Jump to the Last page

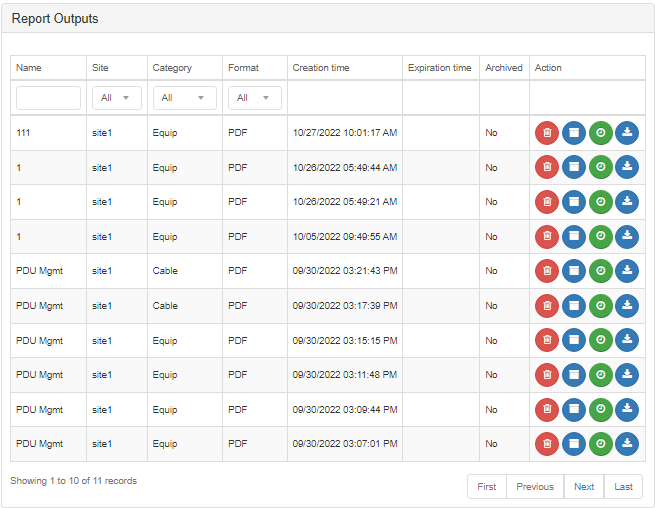point(623,487)
